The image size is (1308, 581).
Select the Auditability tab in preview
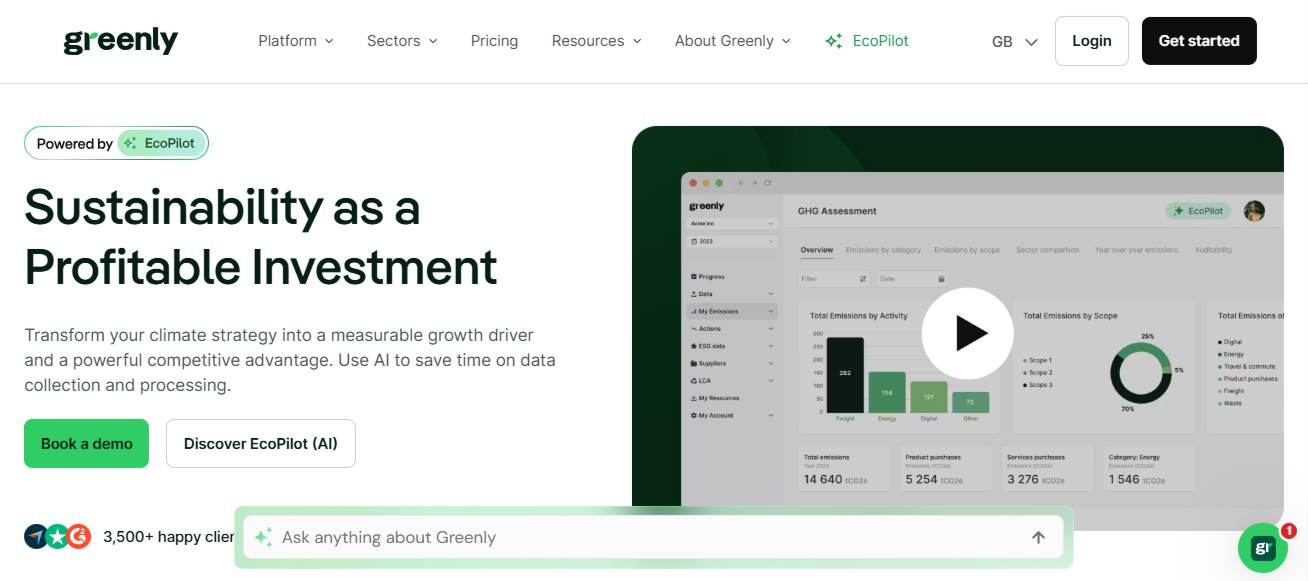[1213, 250]
